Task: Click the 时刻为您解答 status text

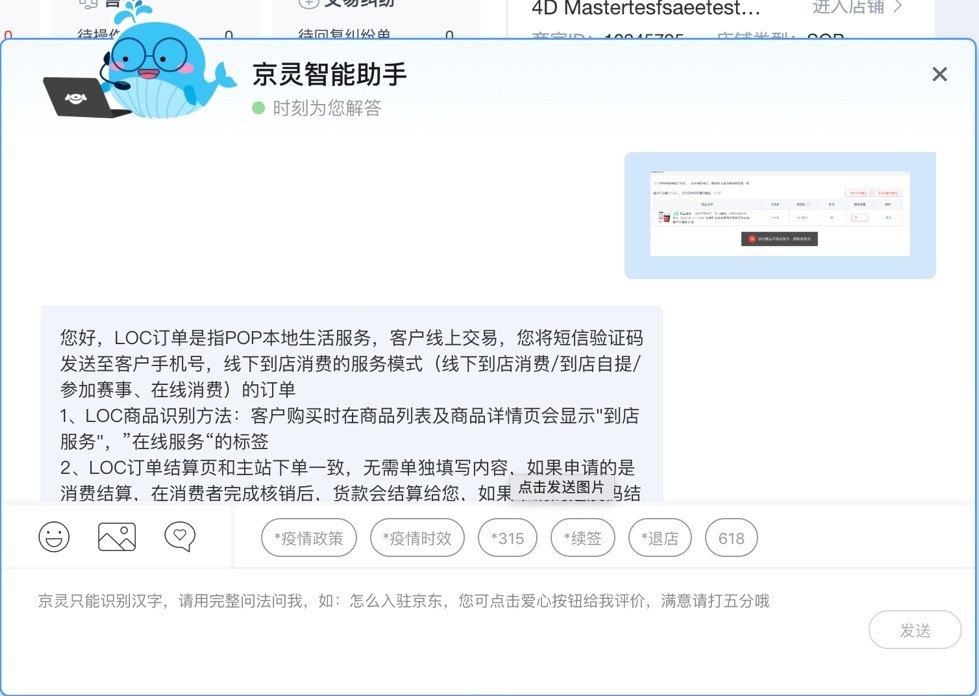Action: pos(327,108)
